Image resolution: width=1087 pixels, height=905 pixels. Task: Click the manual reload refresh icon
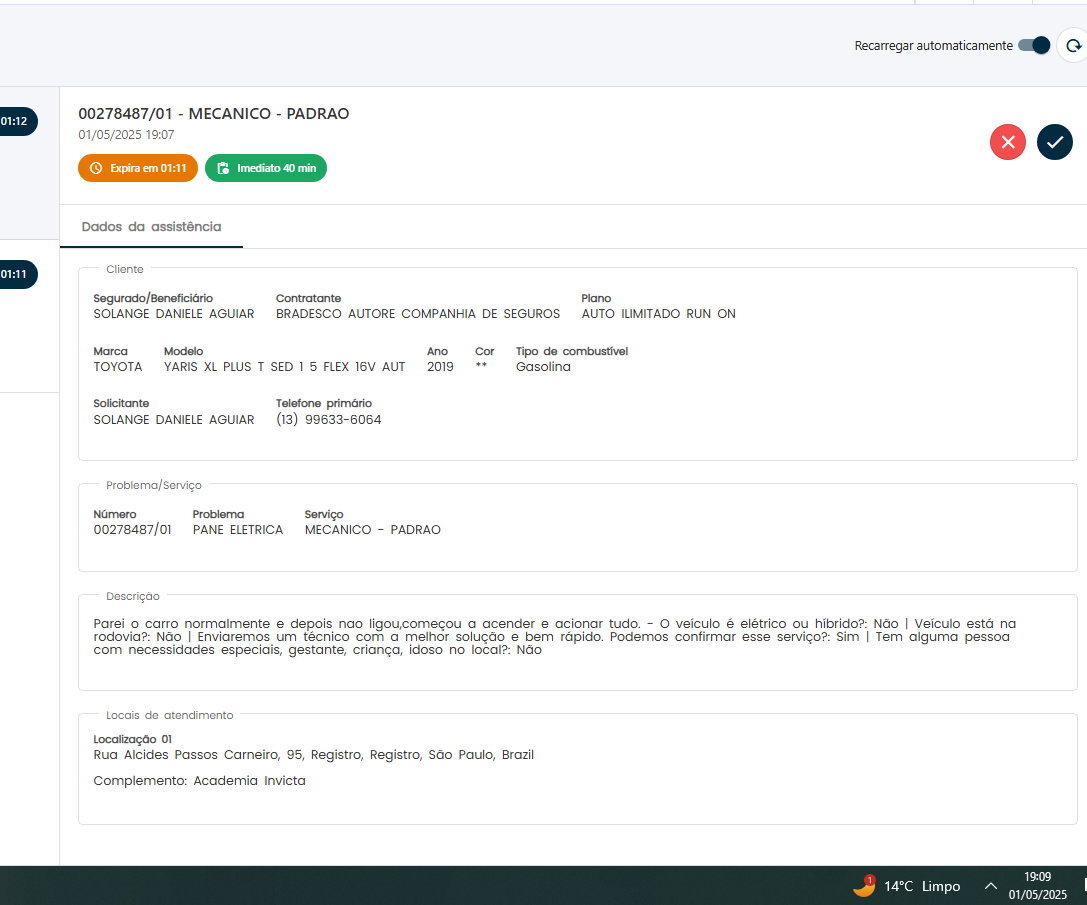pos(1073,46)
